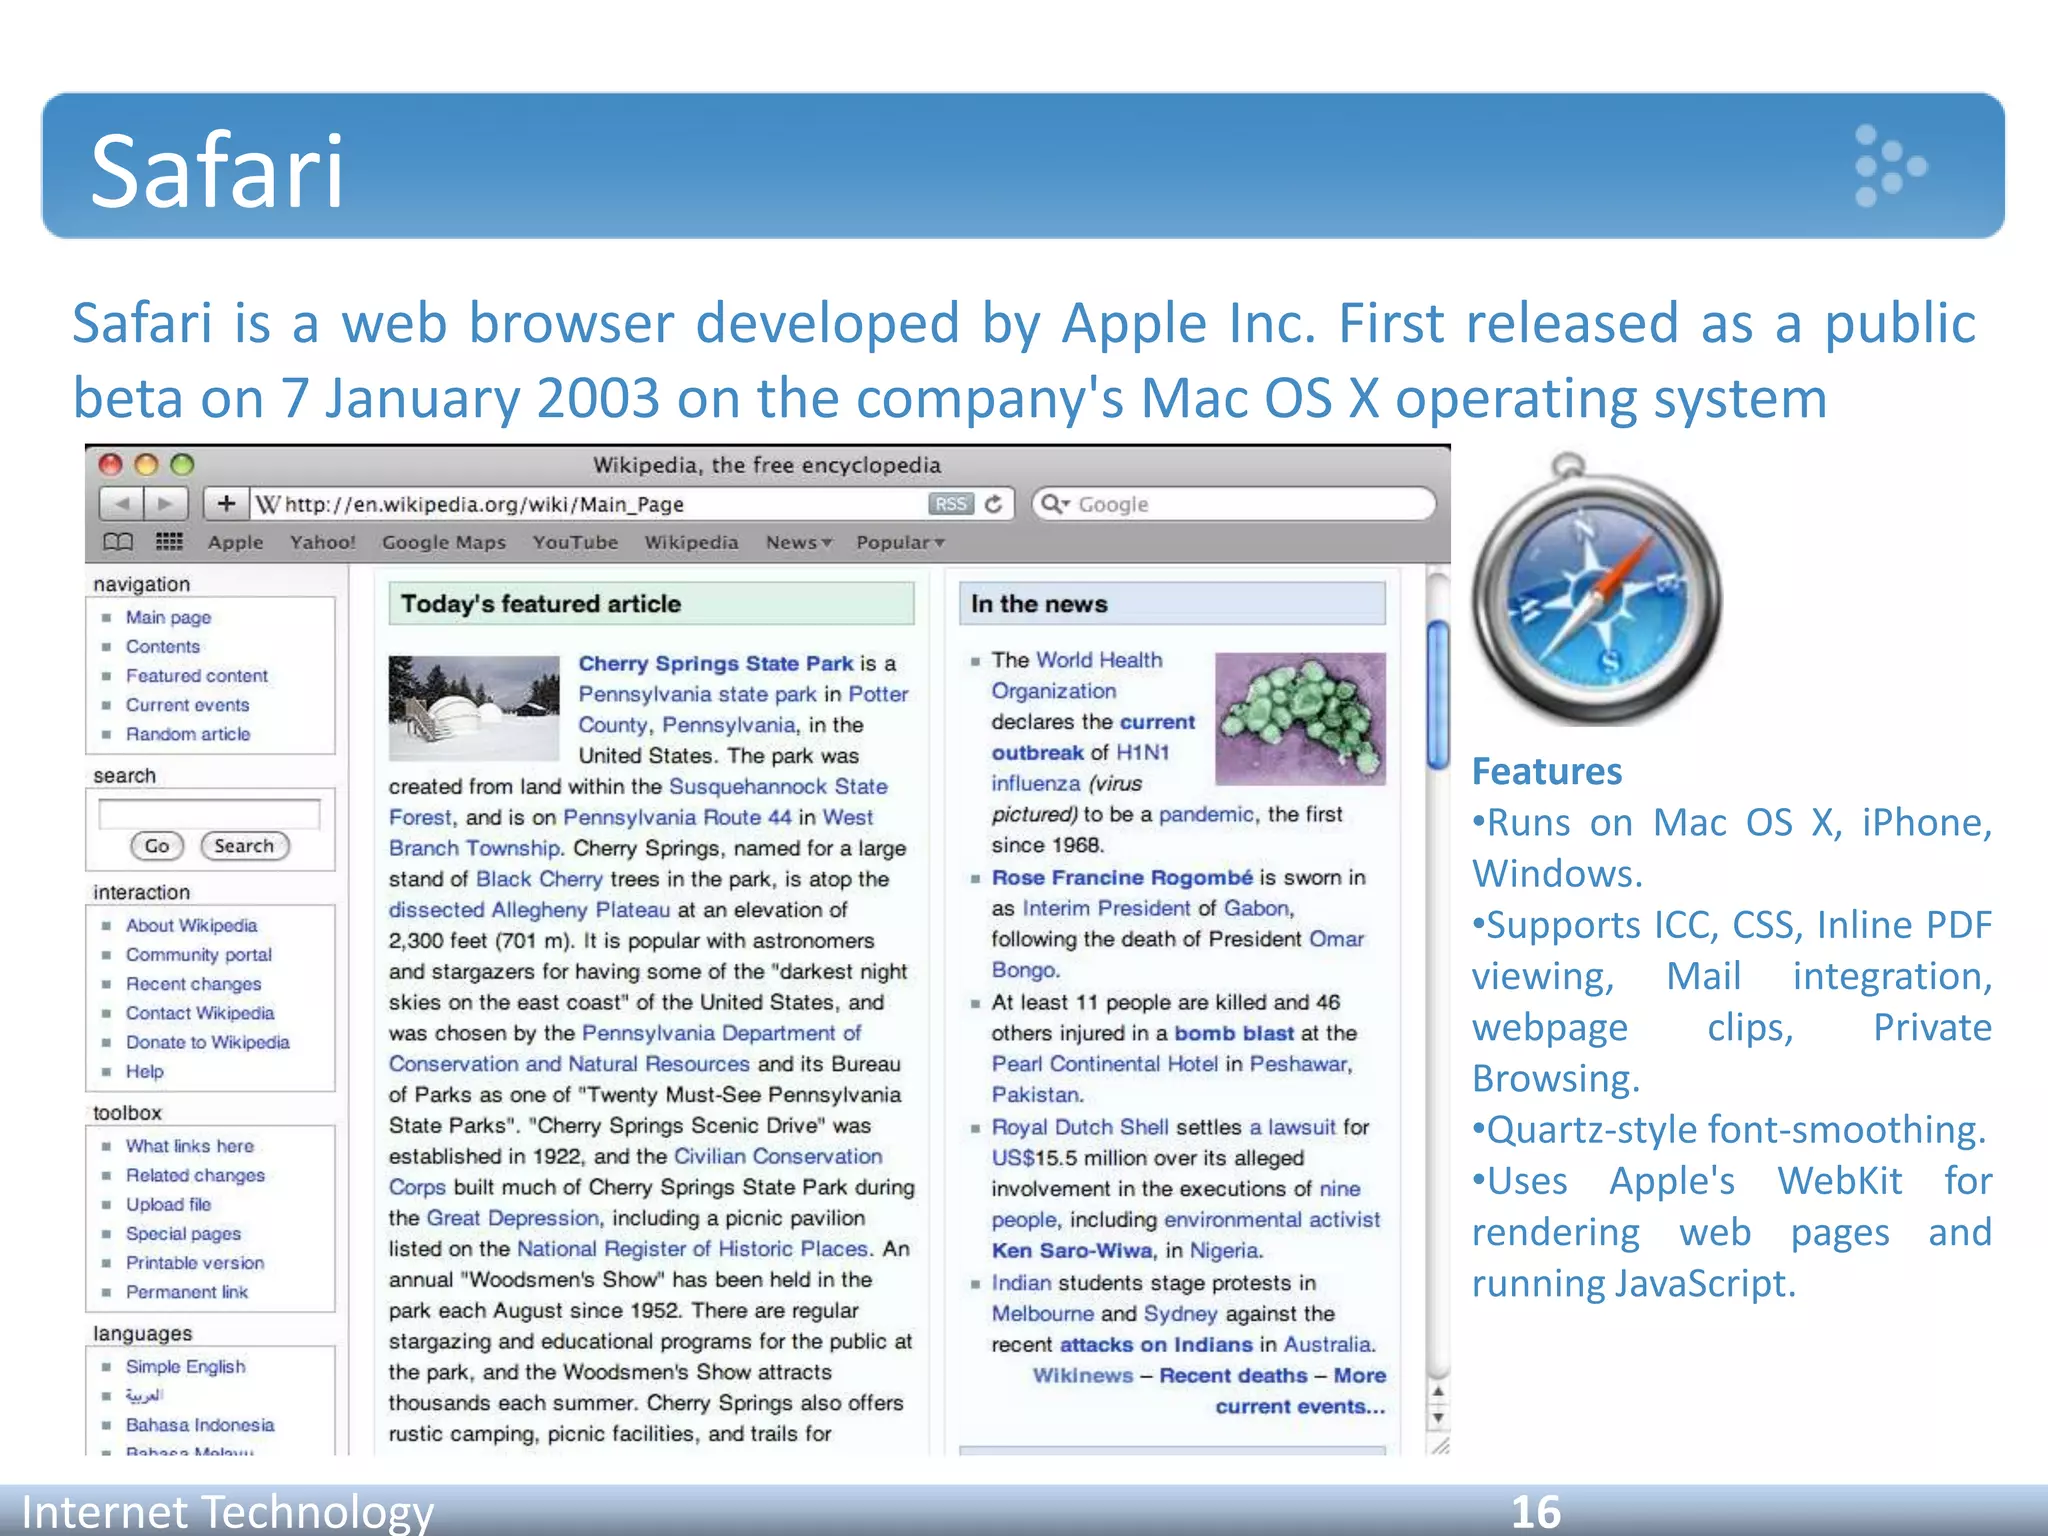Open the Community portal link

(x=198, y=954)
